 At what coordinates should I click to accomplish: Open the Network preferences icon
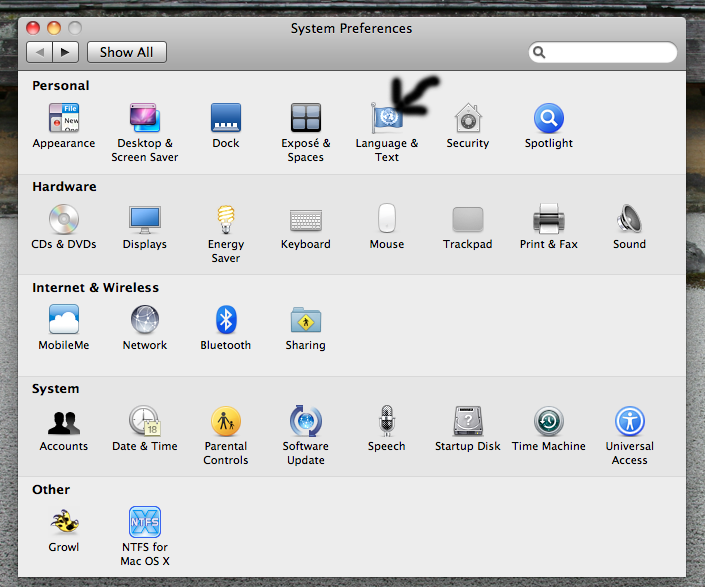pyautogui.click(x=145, y=319)
